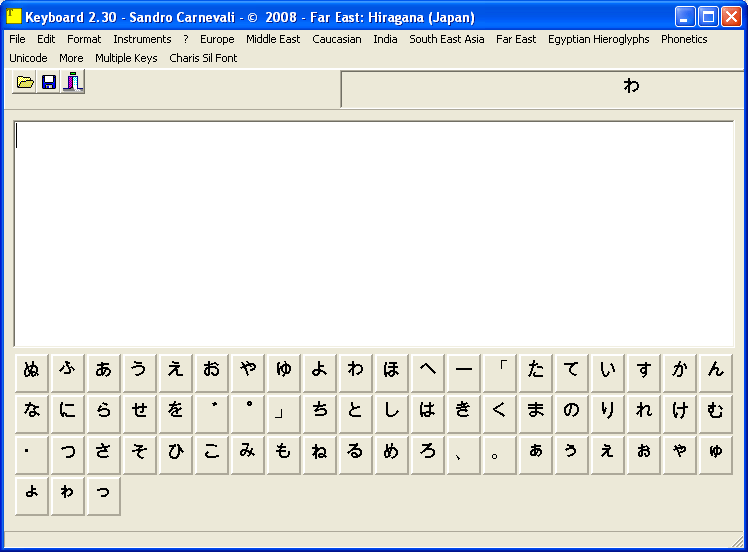
Task: Open the Far East menu
Action: (516, 39)
